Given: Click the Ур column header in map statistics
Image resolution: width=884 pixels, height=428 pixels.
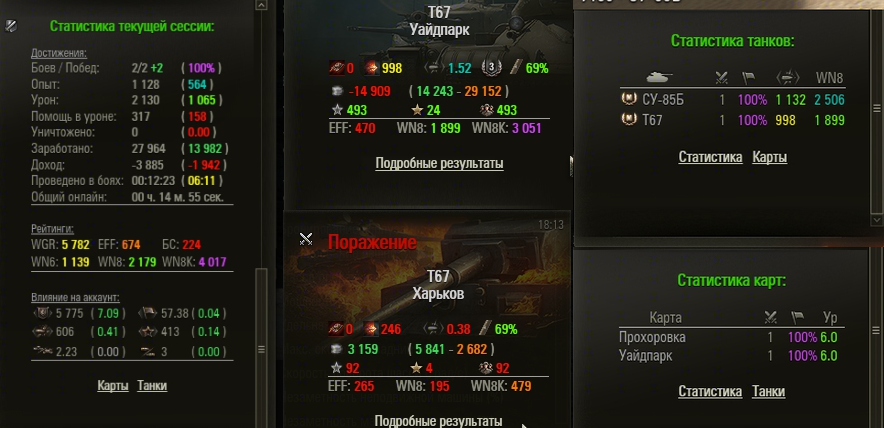Looking at the screenshot, I should coord(830,317).
